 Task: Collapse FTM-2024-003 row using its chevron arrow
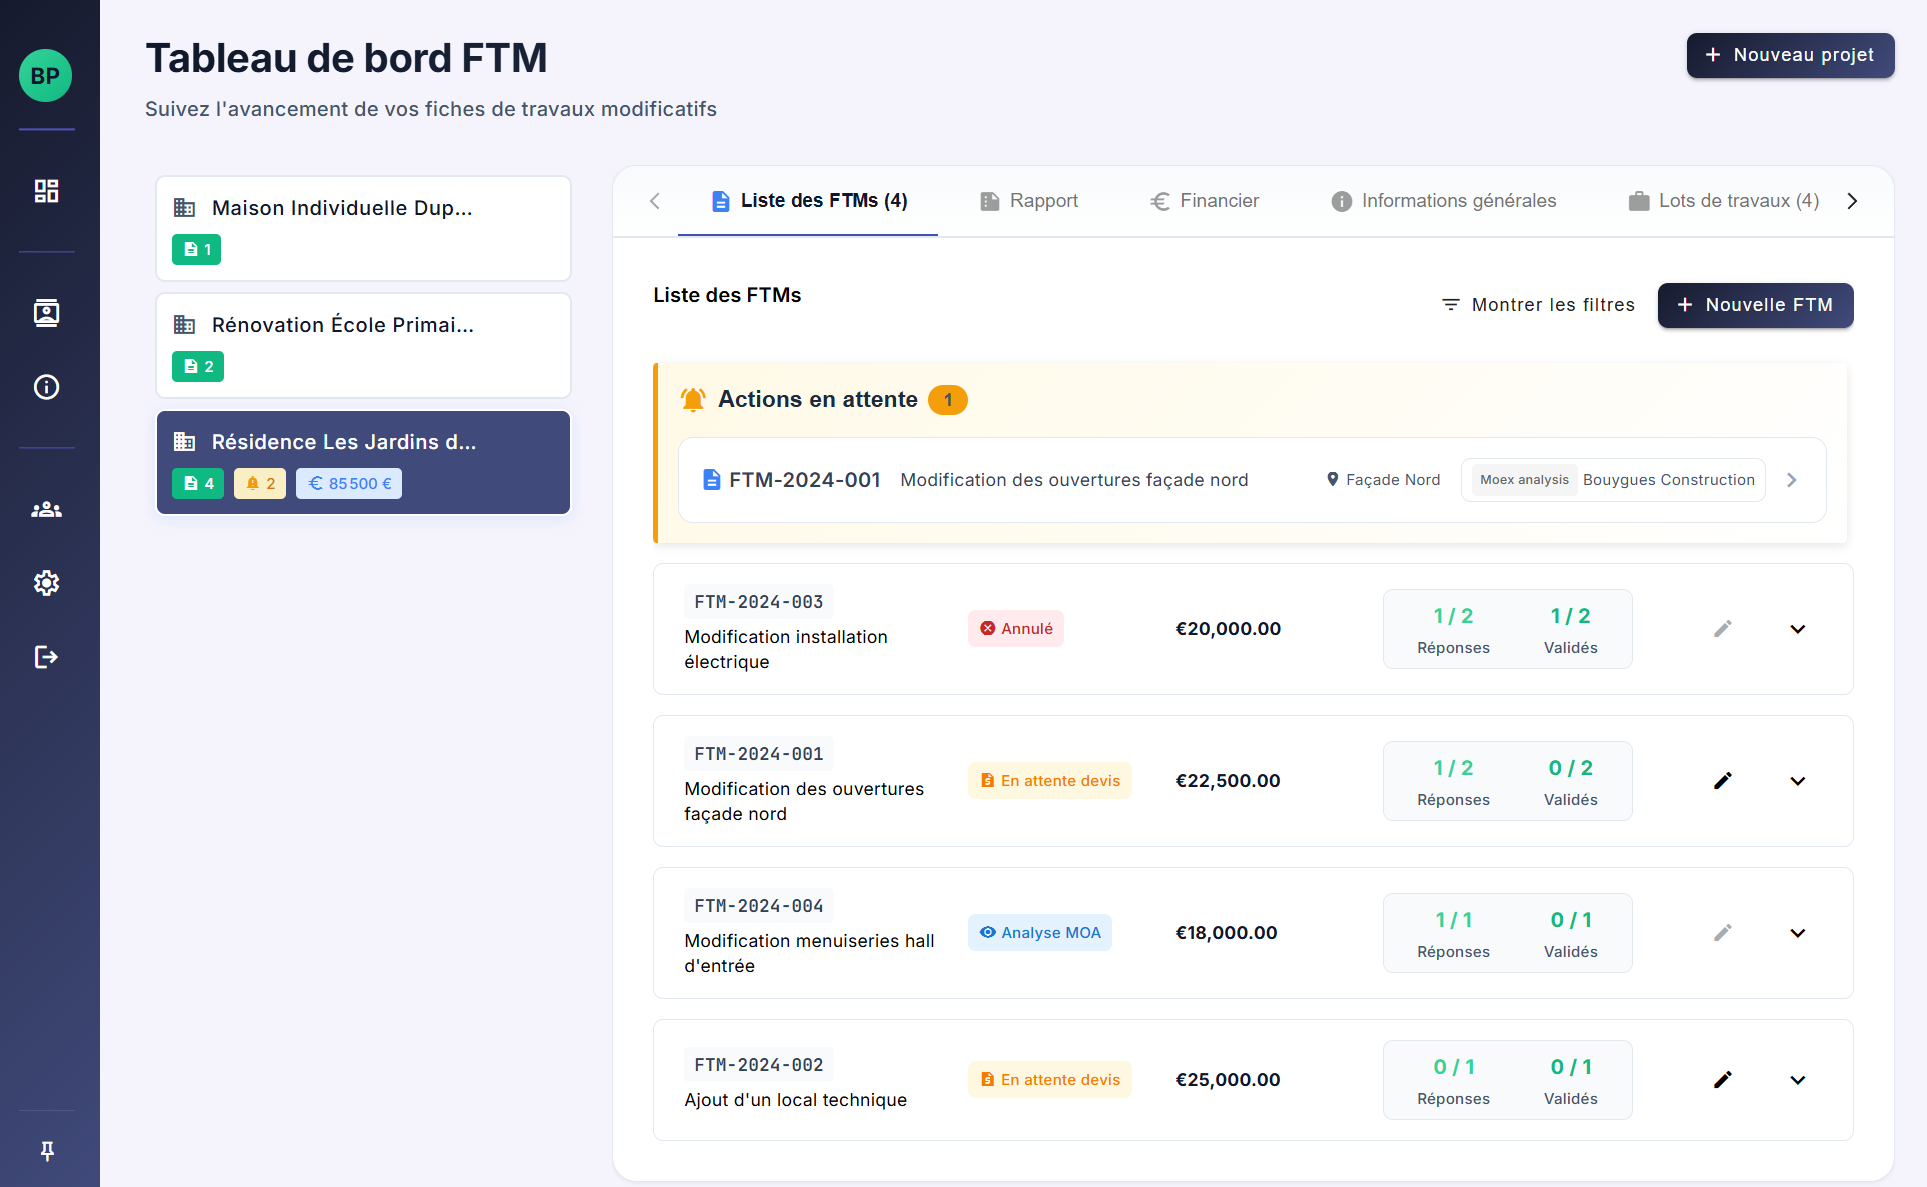click(1797, 629)
